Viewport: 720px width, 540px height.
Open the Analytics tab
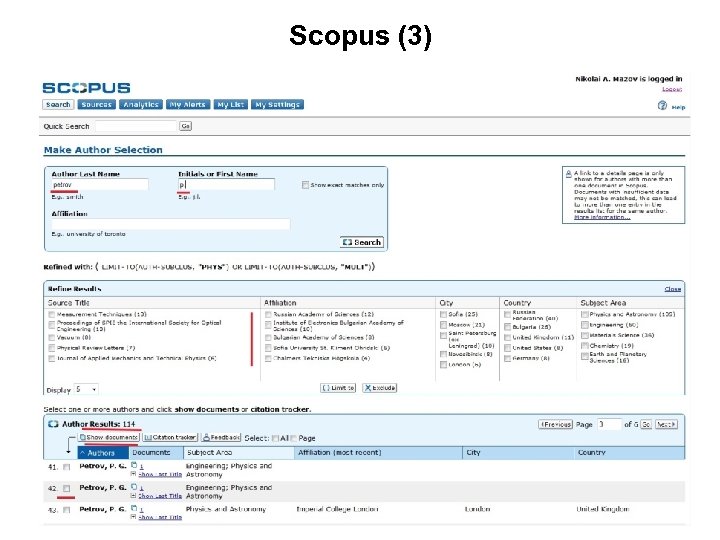141,105
